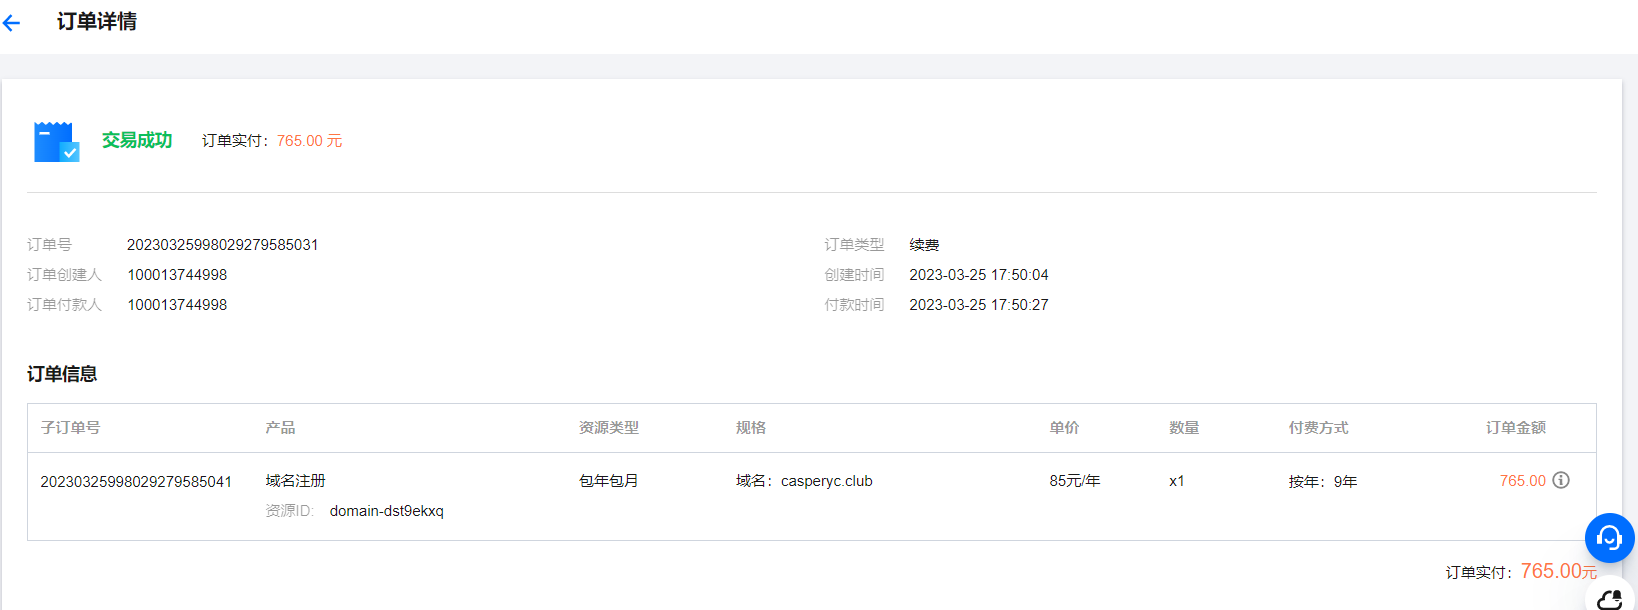
Task: Click order number 20230325998029279585031
Action: coord(222,245)
